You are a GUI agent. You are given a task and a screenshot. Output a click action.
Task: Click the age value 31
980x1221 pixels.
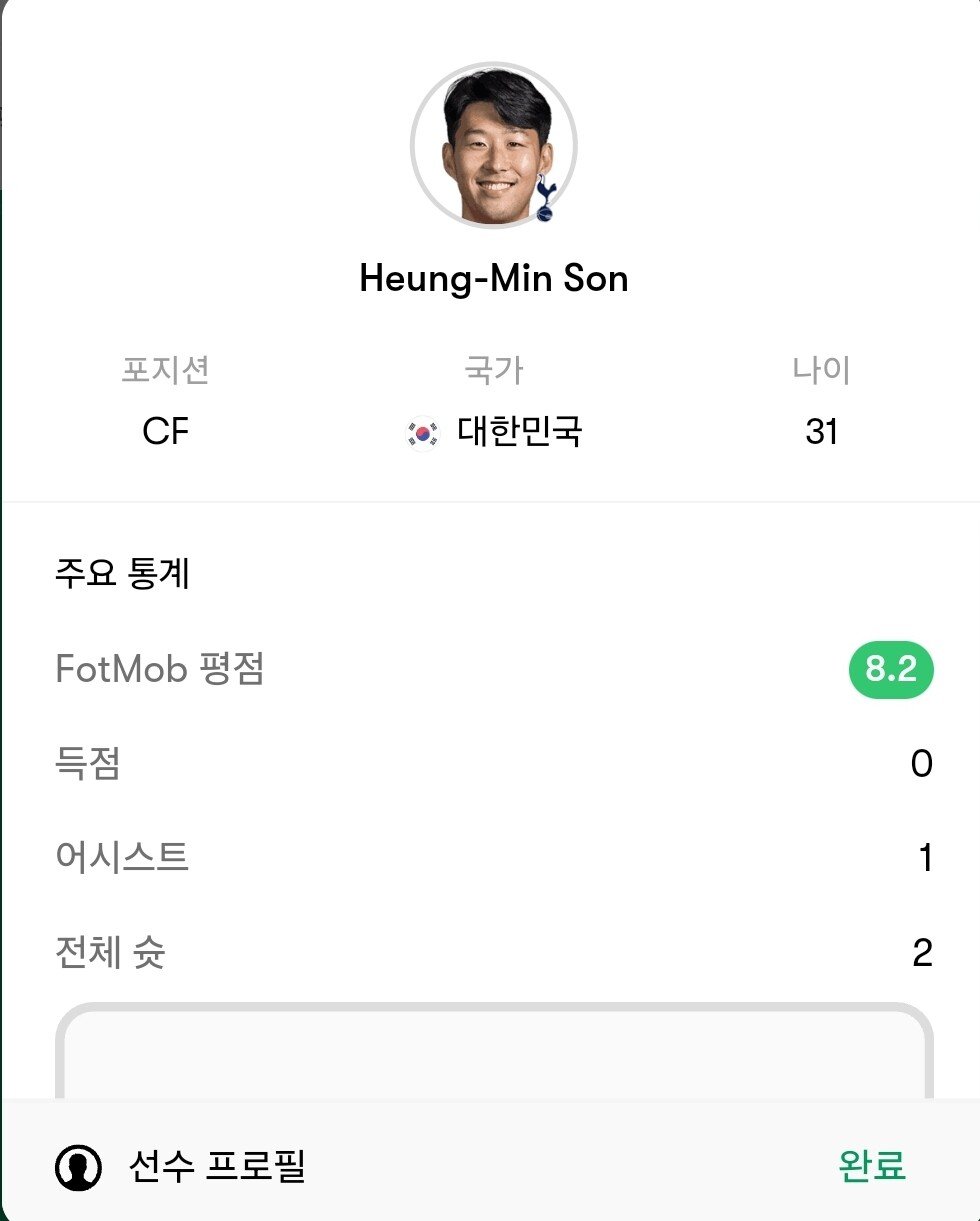[x=821, y=432]
